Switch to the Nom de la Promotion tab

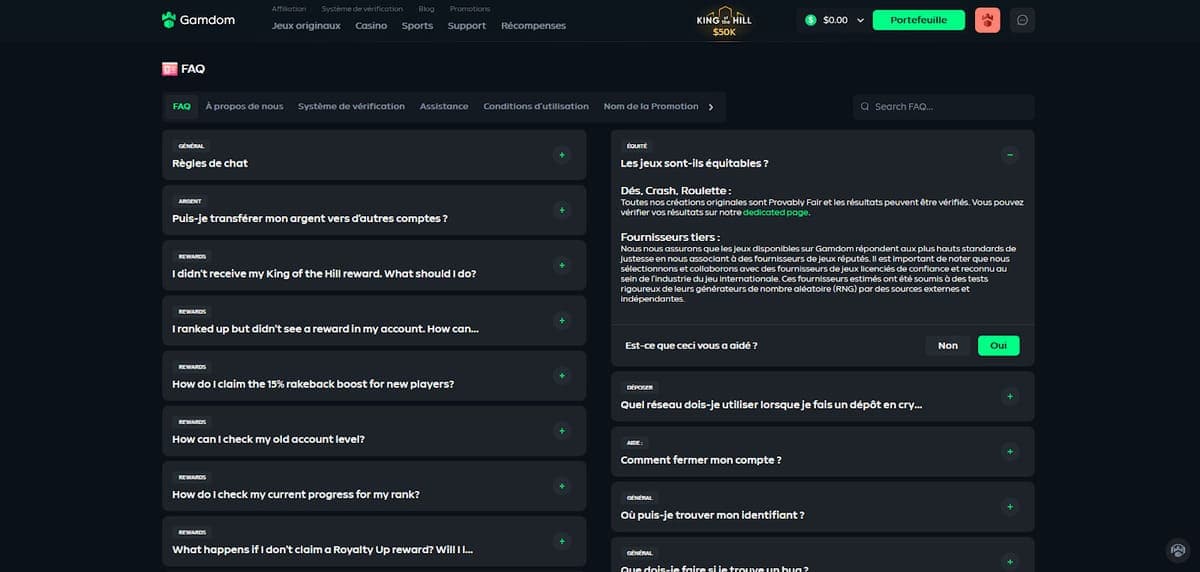pos(651,107)
